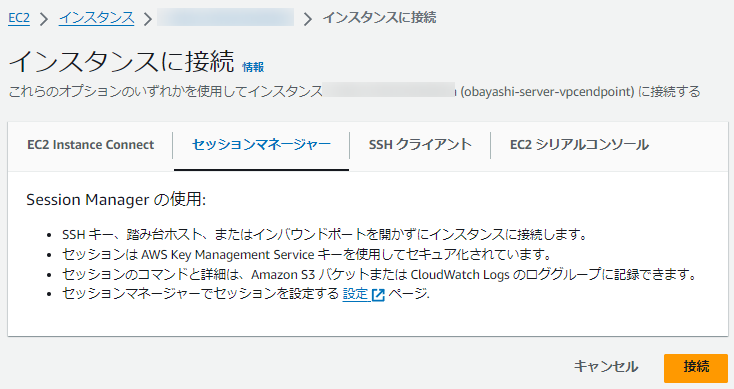Open the 設定 settings link
Viewport: 734px width, 389px height.
pyautogui.click(x=355, y=294)
